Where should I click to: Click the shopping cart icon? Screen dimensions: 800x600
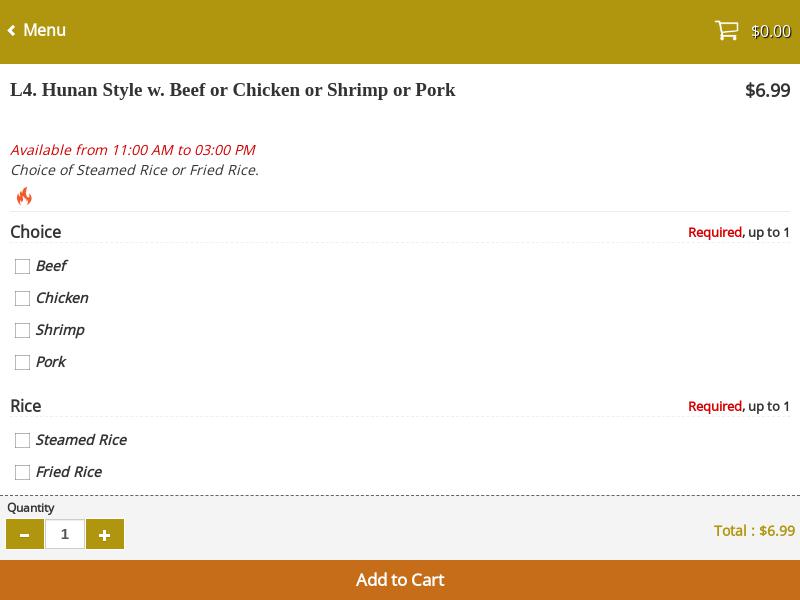click(726, 30)
